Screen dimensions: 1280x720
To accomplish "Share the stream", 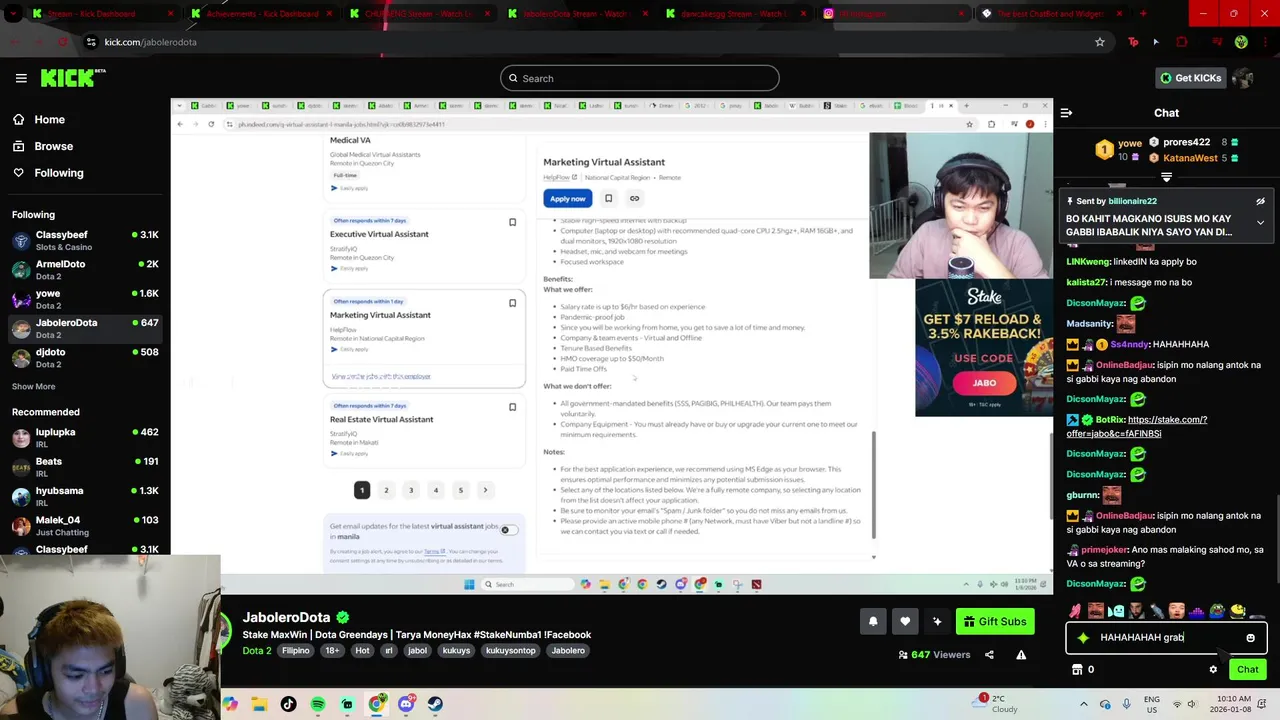I will [x=989, y=655].
